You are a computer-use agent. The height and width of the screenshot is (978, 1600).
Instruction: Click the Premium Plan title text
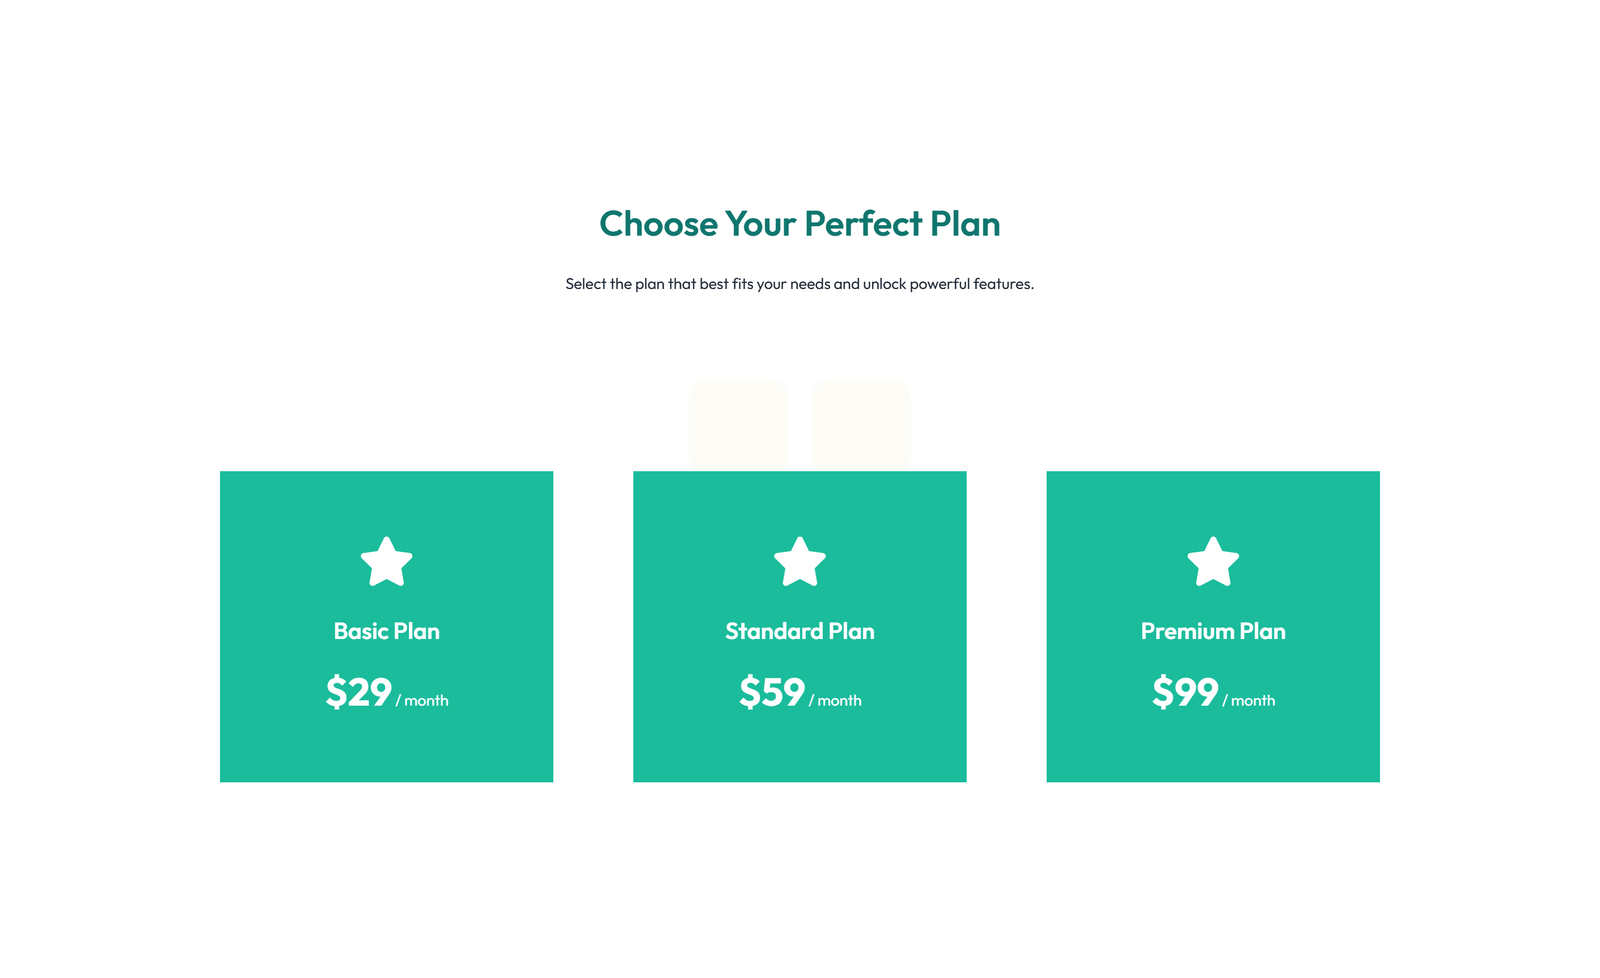(x=1213, y=631)
